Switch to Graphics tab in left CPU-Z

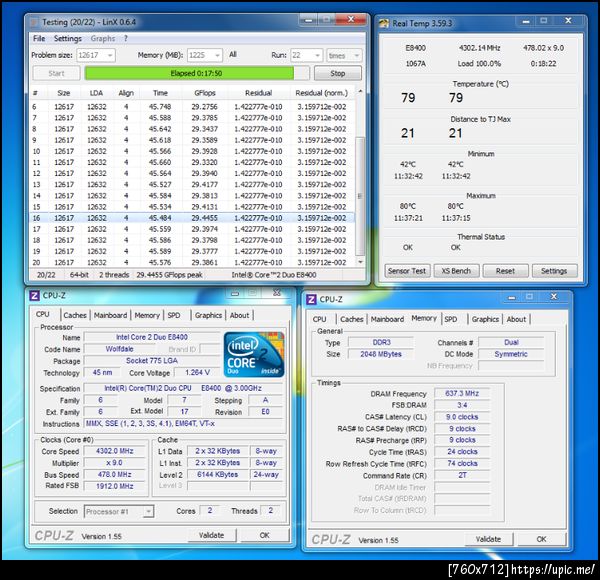click(x=209, y=315)
